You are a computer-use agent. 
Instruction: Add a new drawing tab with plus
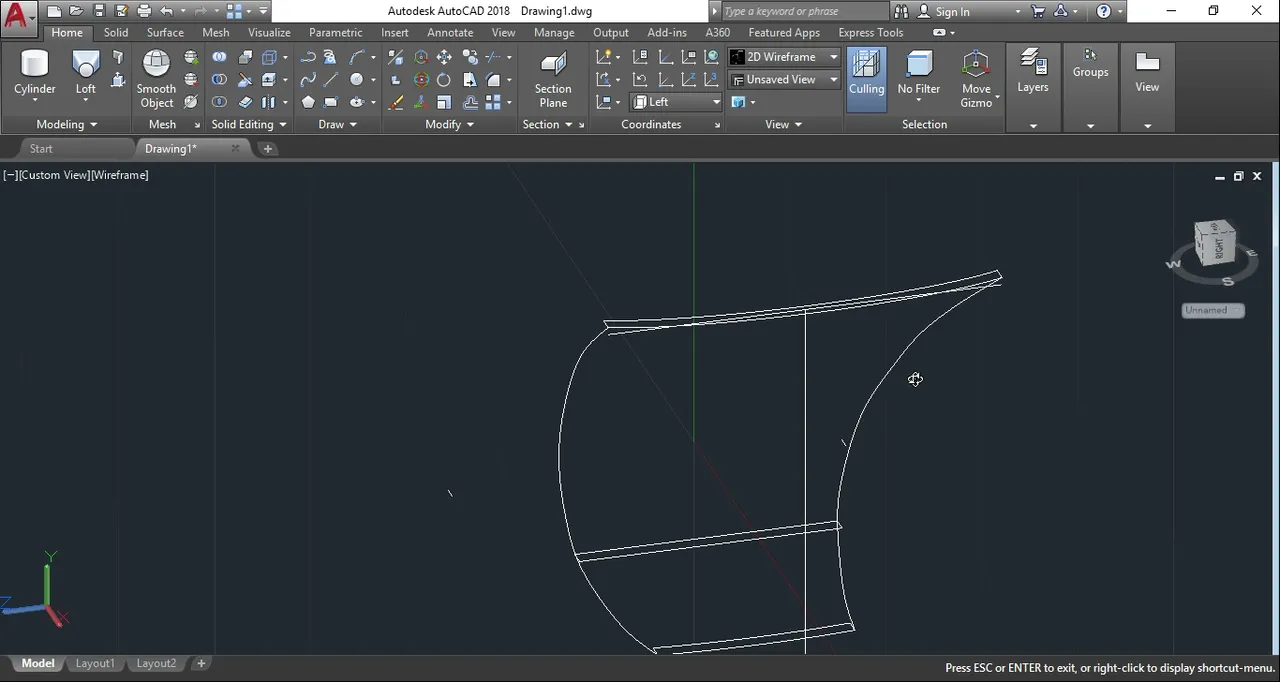(x=267, y=149)
